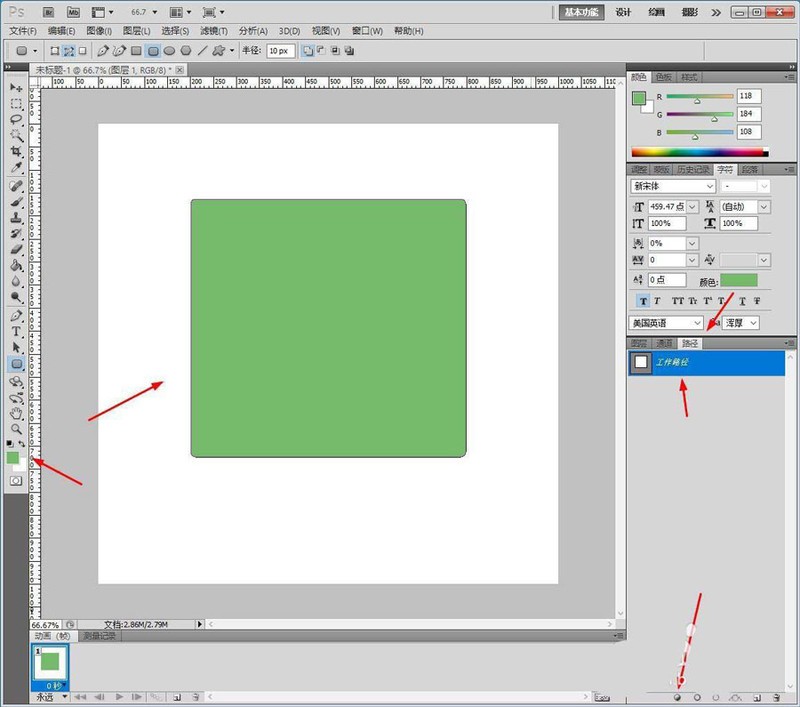Viewport: 800px width, 707px height.
Task: Expand the 美国英语 language dropdown
Action: (666, 323)
